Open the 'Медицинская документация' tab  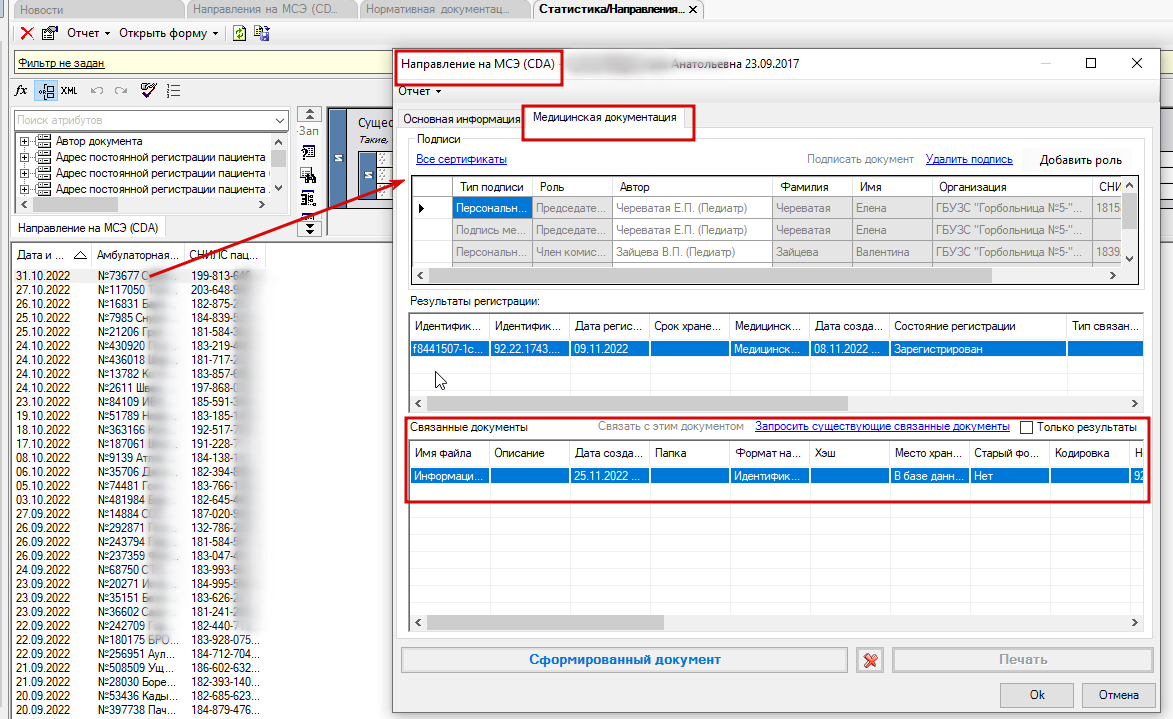point(604,117)
